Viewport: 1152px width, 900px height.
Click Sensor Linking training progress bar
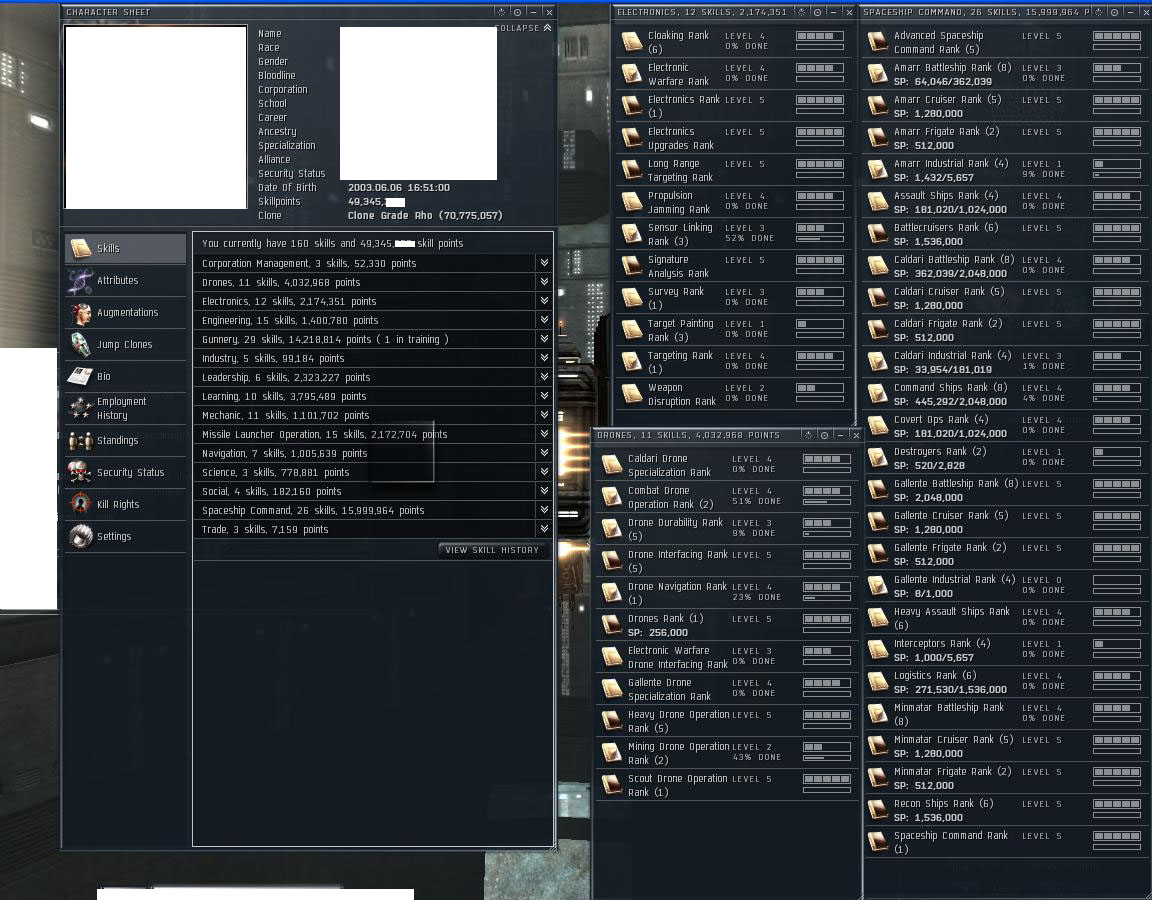click(x=820, y=240)
